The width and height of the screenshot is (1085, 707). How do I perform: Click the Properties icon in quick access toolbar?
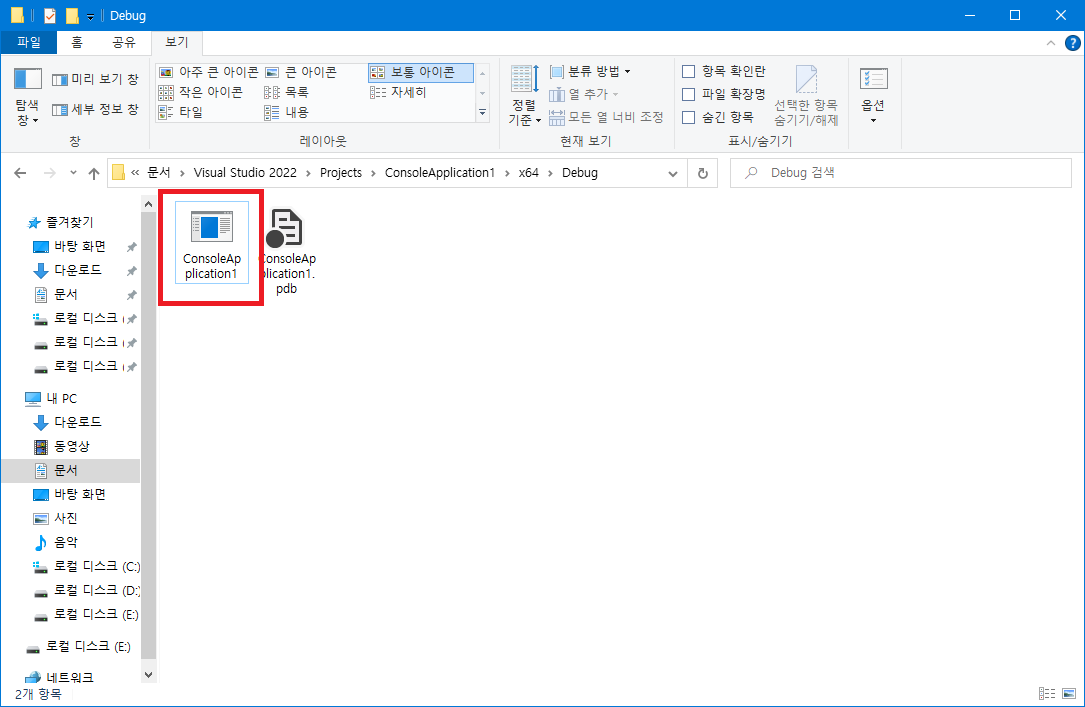click(50, 15)
